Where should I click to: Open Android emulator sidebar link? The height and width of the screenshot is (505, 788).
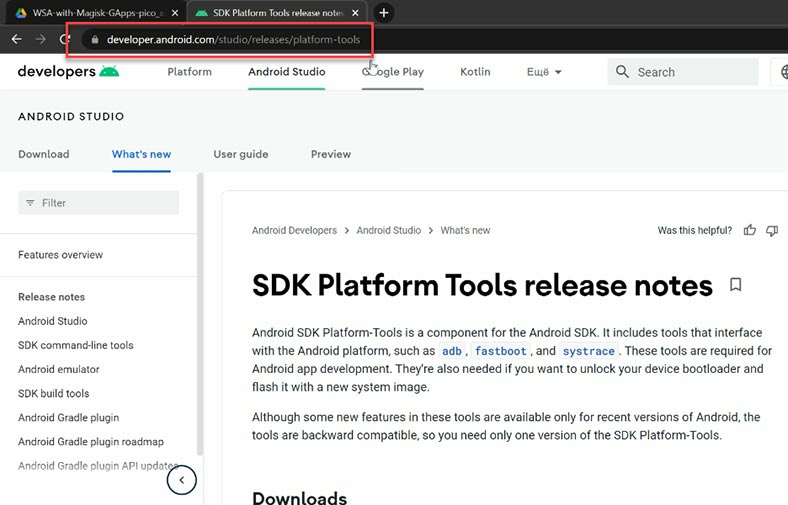pyautogui.click(x=59, y=369)
